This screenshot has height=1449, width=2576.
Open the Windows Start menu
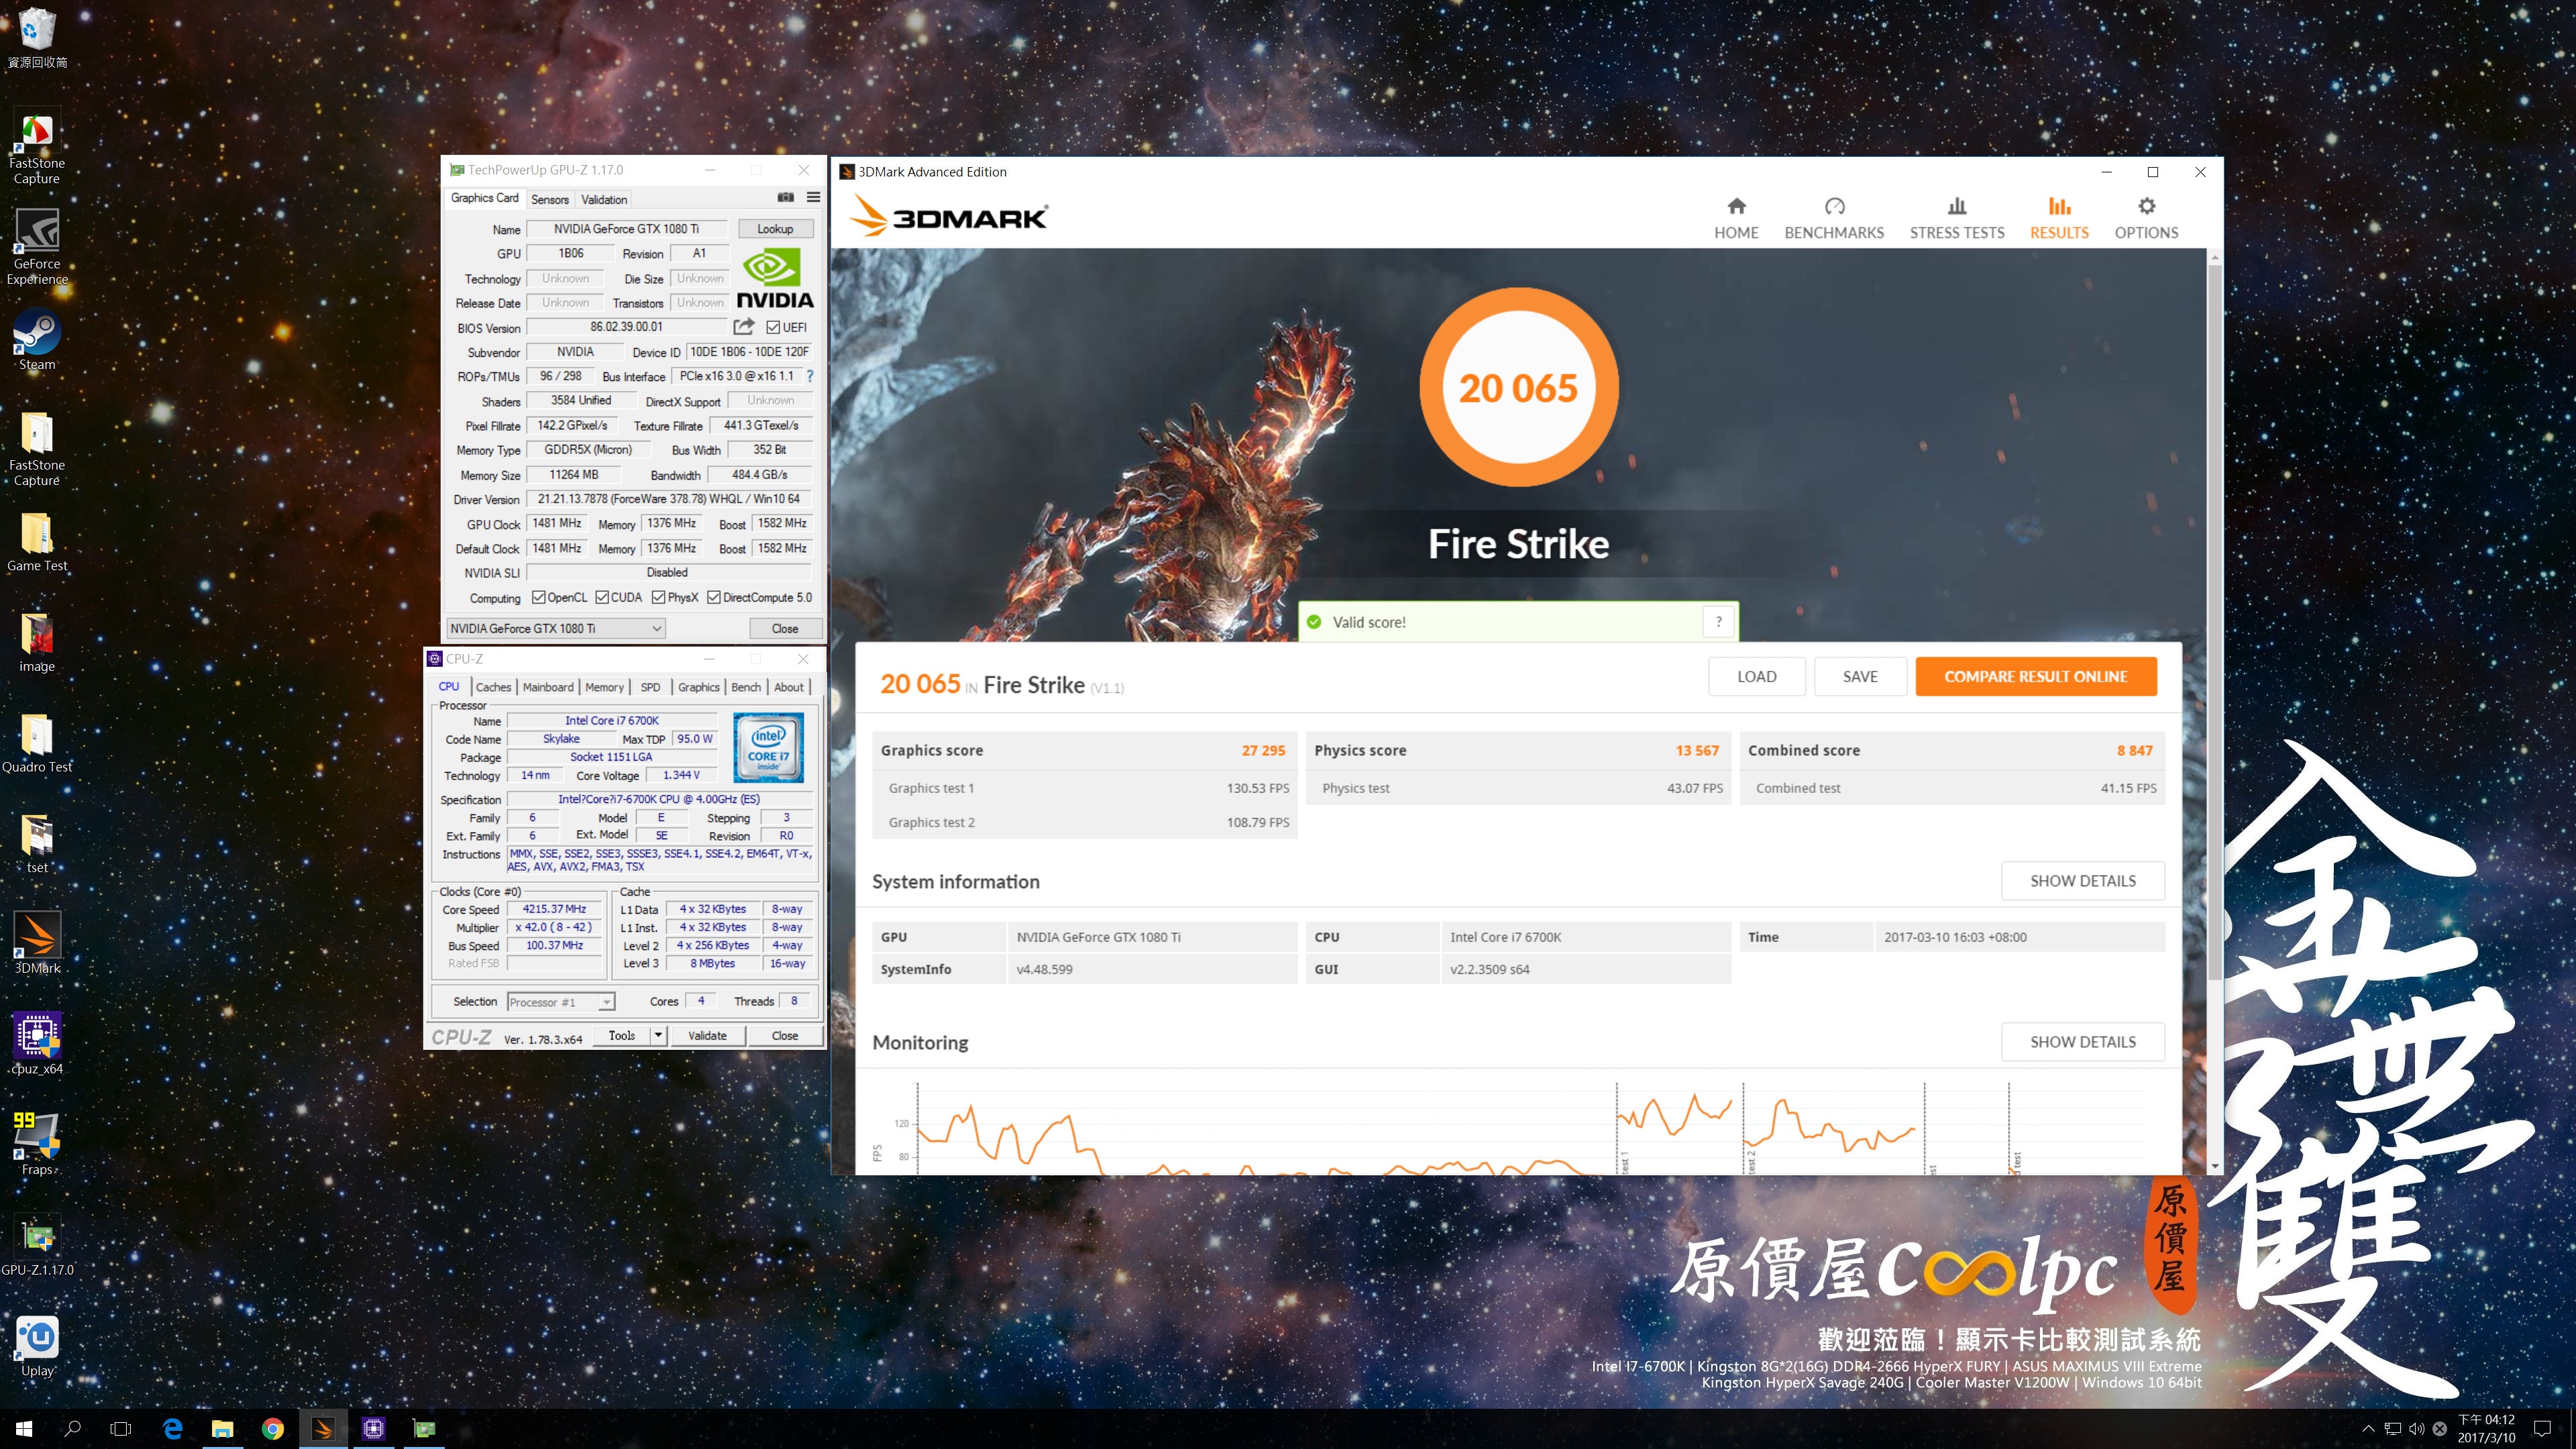click(24, 1428)
